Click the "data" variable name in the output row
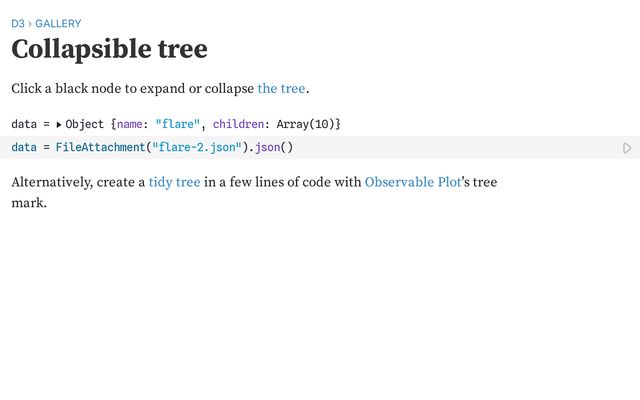640x400 pixels. tap(24, 124)
